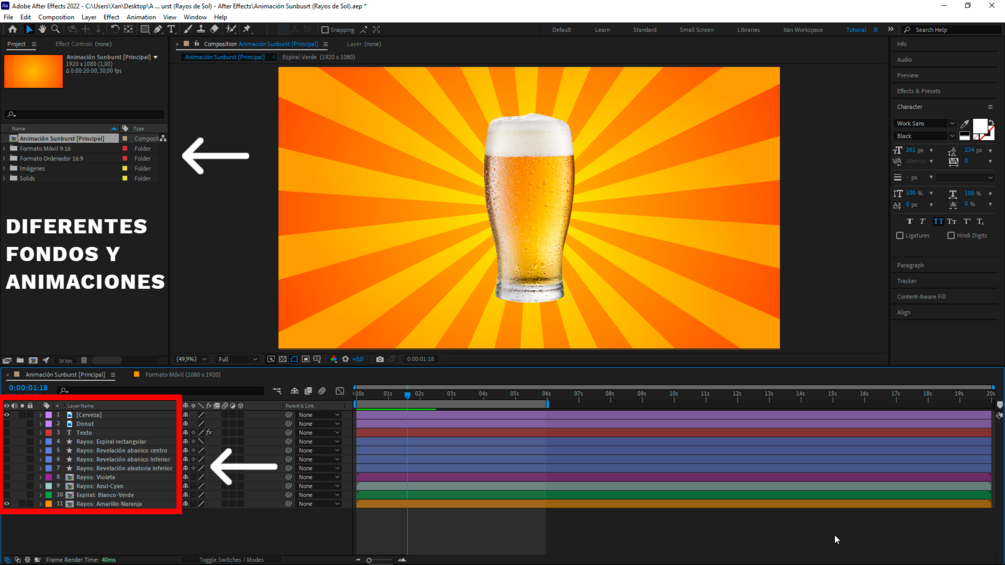Click the Graph Editor icon in timeline
Image resolution: width=1005 pixels, height=565 pixels.
click(340, 391)
